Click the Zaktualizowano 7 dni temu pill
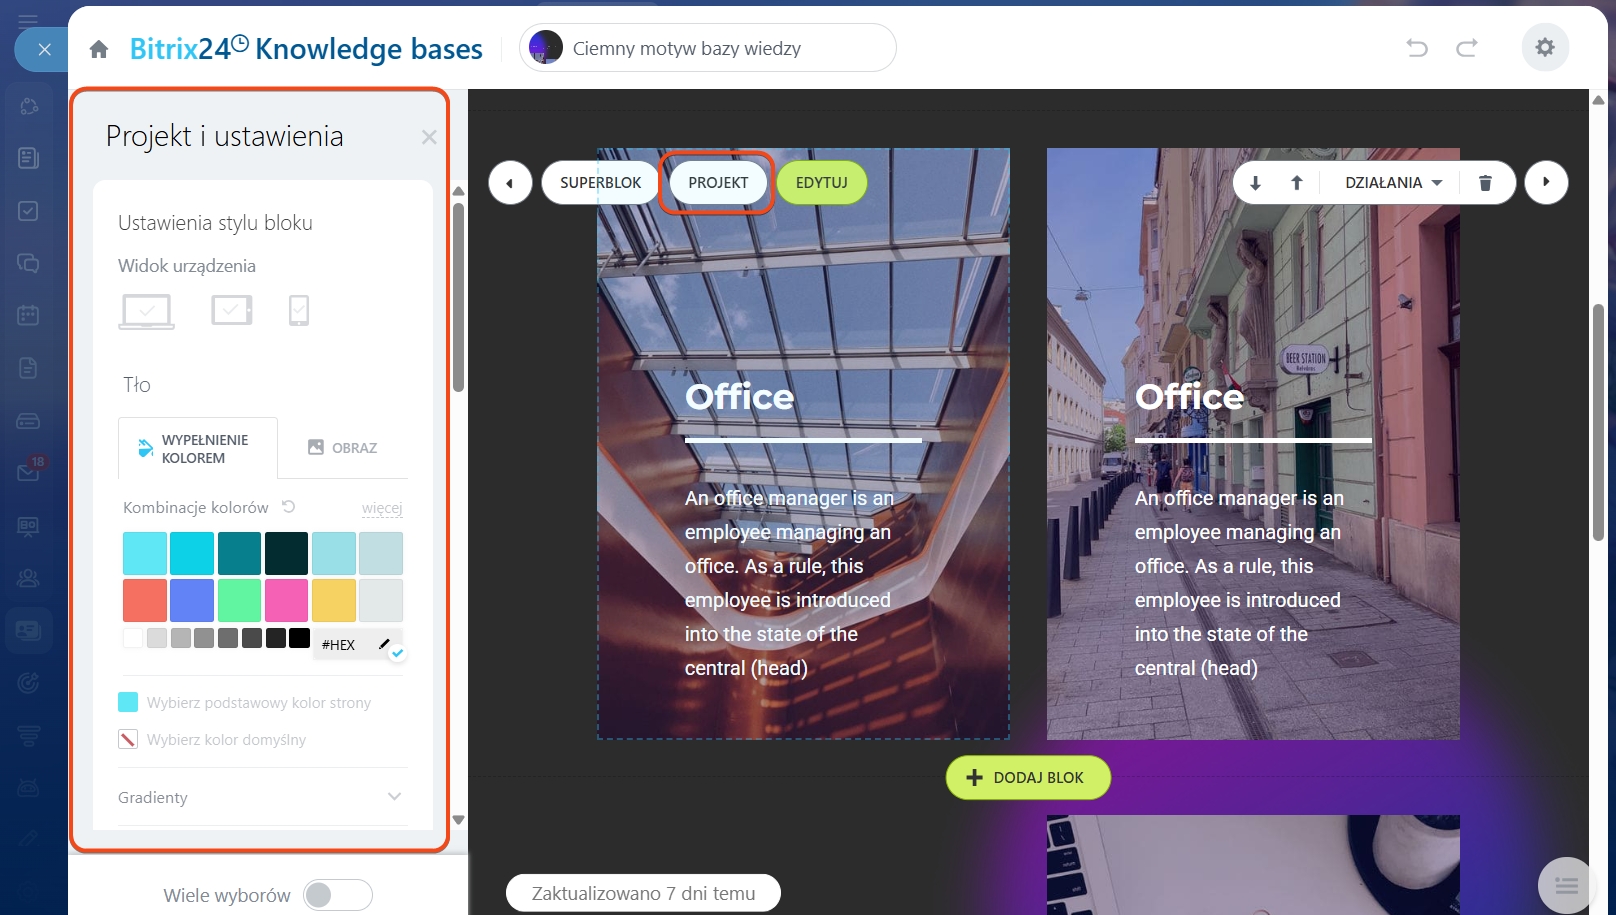This screenshot has height=915, width=1616. [643, 893]
